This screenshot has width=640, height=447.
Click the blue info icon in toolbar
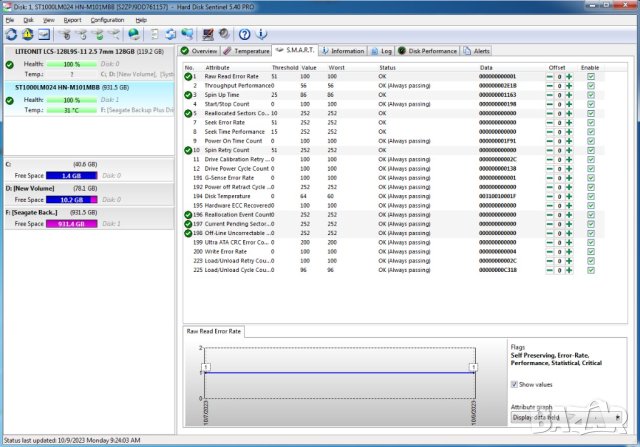pos(262,34)
